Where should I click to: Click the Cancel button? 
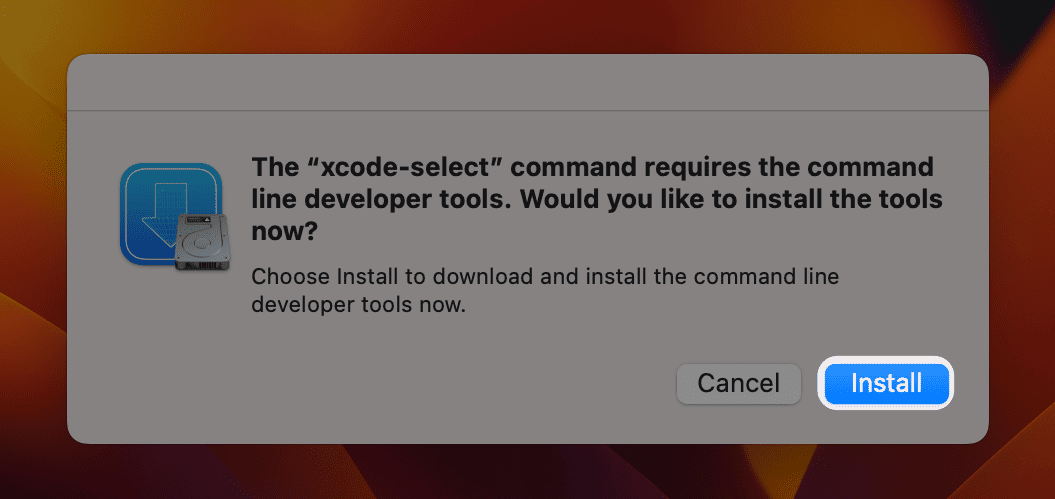[738, 383]
